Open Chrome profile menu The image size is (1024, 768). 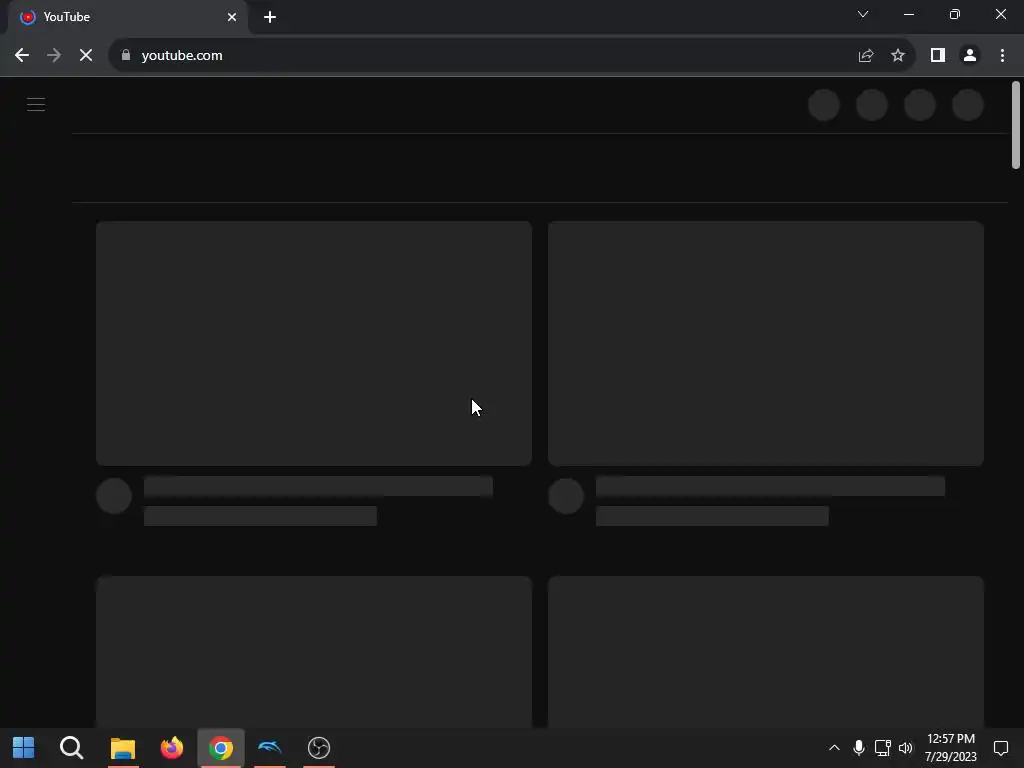[x=970, y=56]
